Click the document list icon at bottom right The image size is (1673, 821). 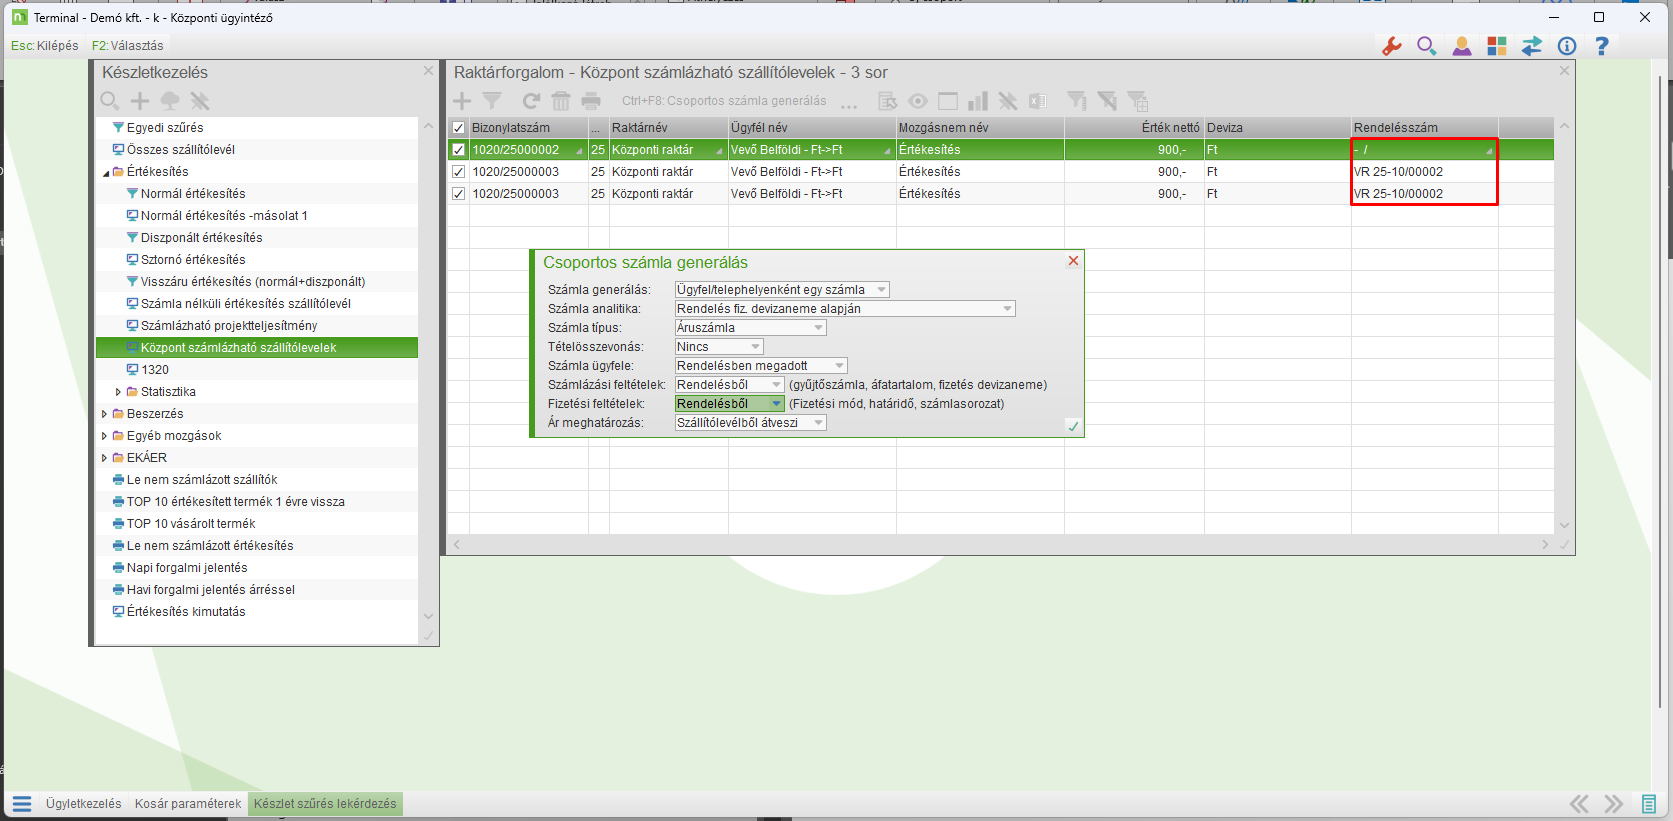[x=1649, y=804]
